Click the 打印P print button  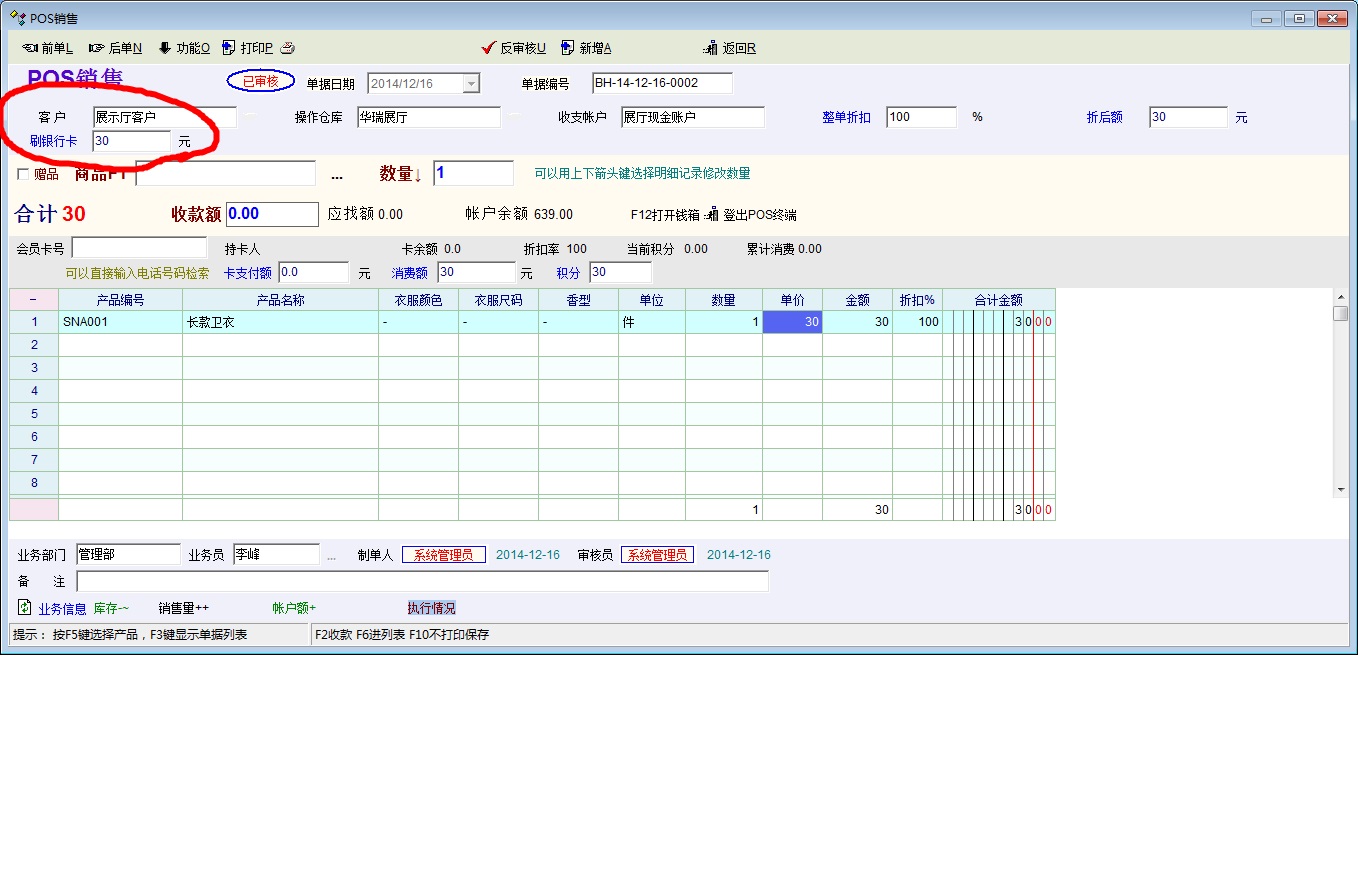pyautogui.click(x=248, y=48)
